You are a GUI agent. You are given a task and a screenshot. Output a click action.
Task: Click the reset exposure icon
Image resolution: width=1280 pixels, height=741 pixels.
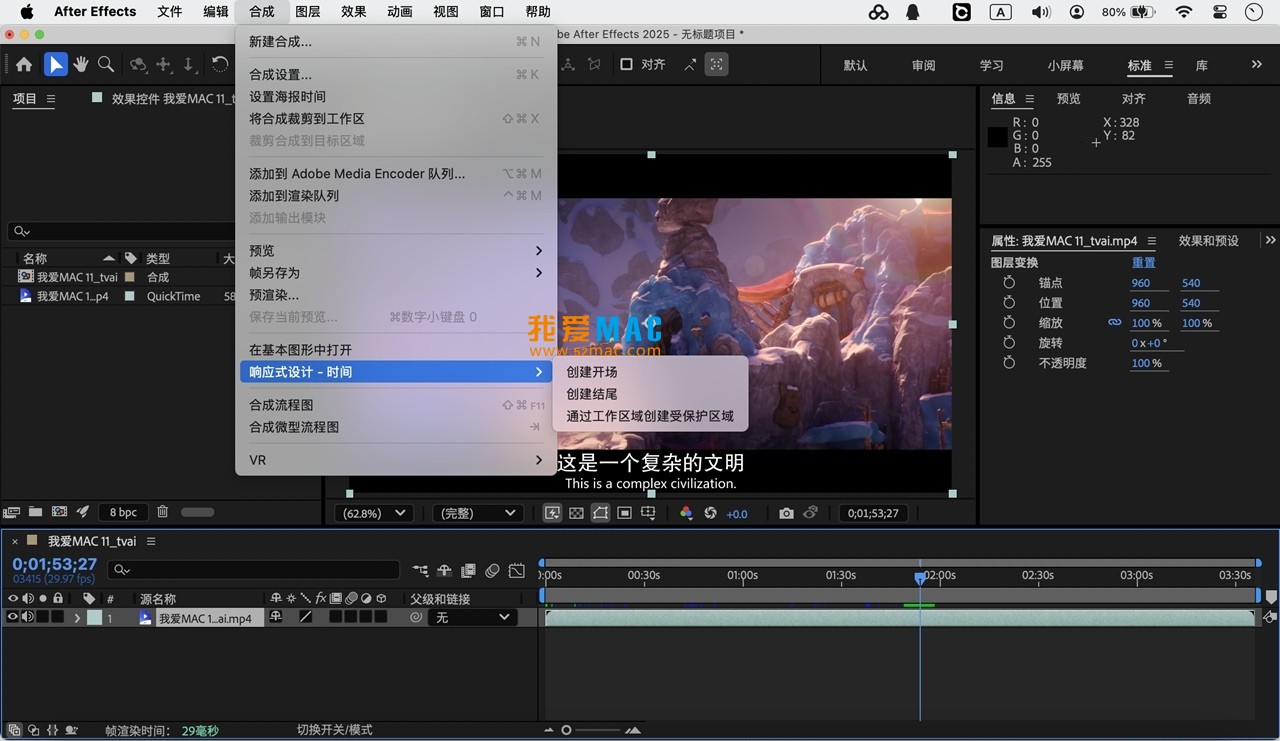click(711, 513)
